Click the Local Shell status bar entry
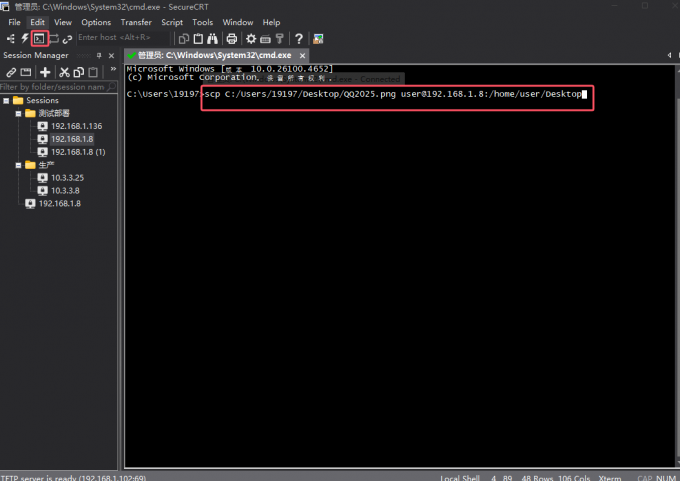The image size is (680, 481). tap(460, 478)
